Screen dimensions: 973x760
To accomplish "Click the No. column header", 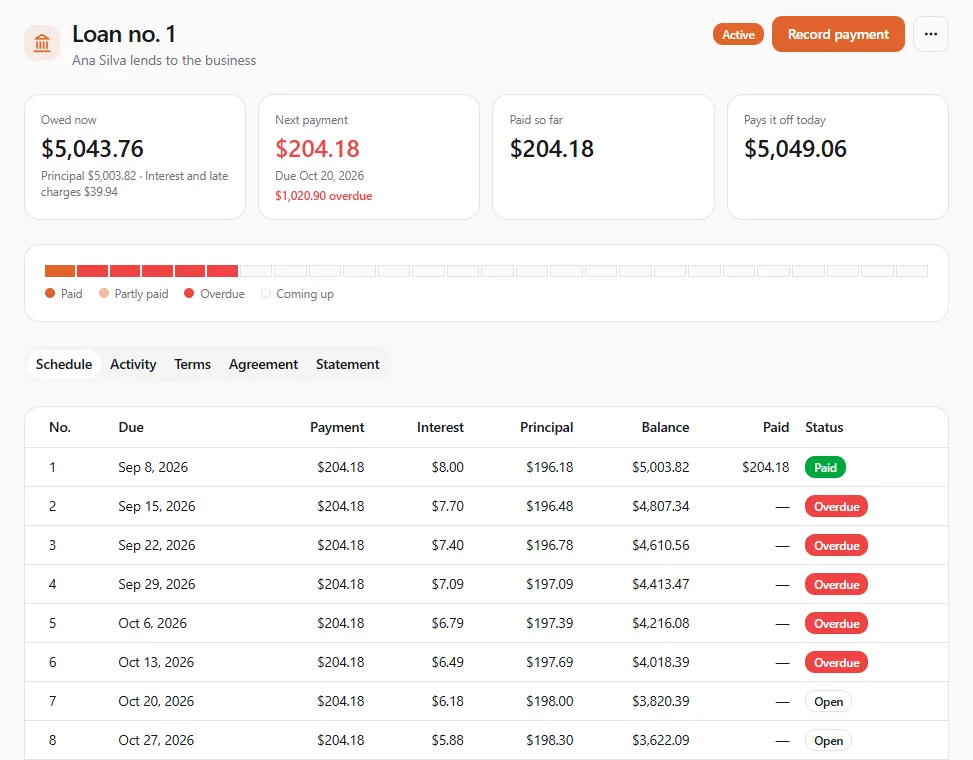I will [x=60, y=427].
